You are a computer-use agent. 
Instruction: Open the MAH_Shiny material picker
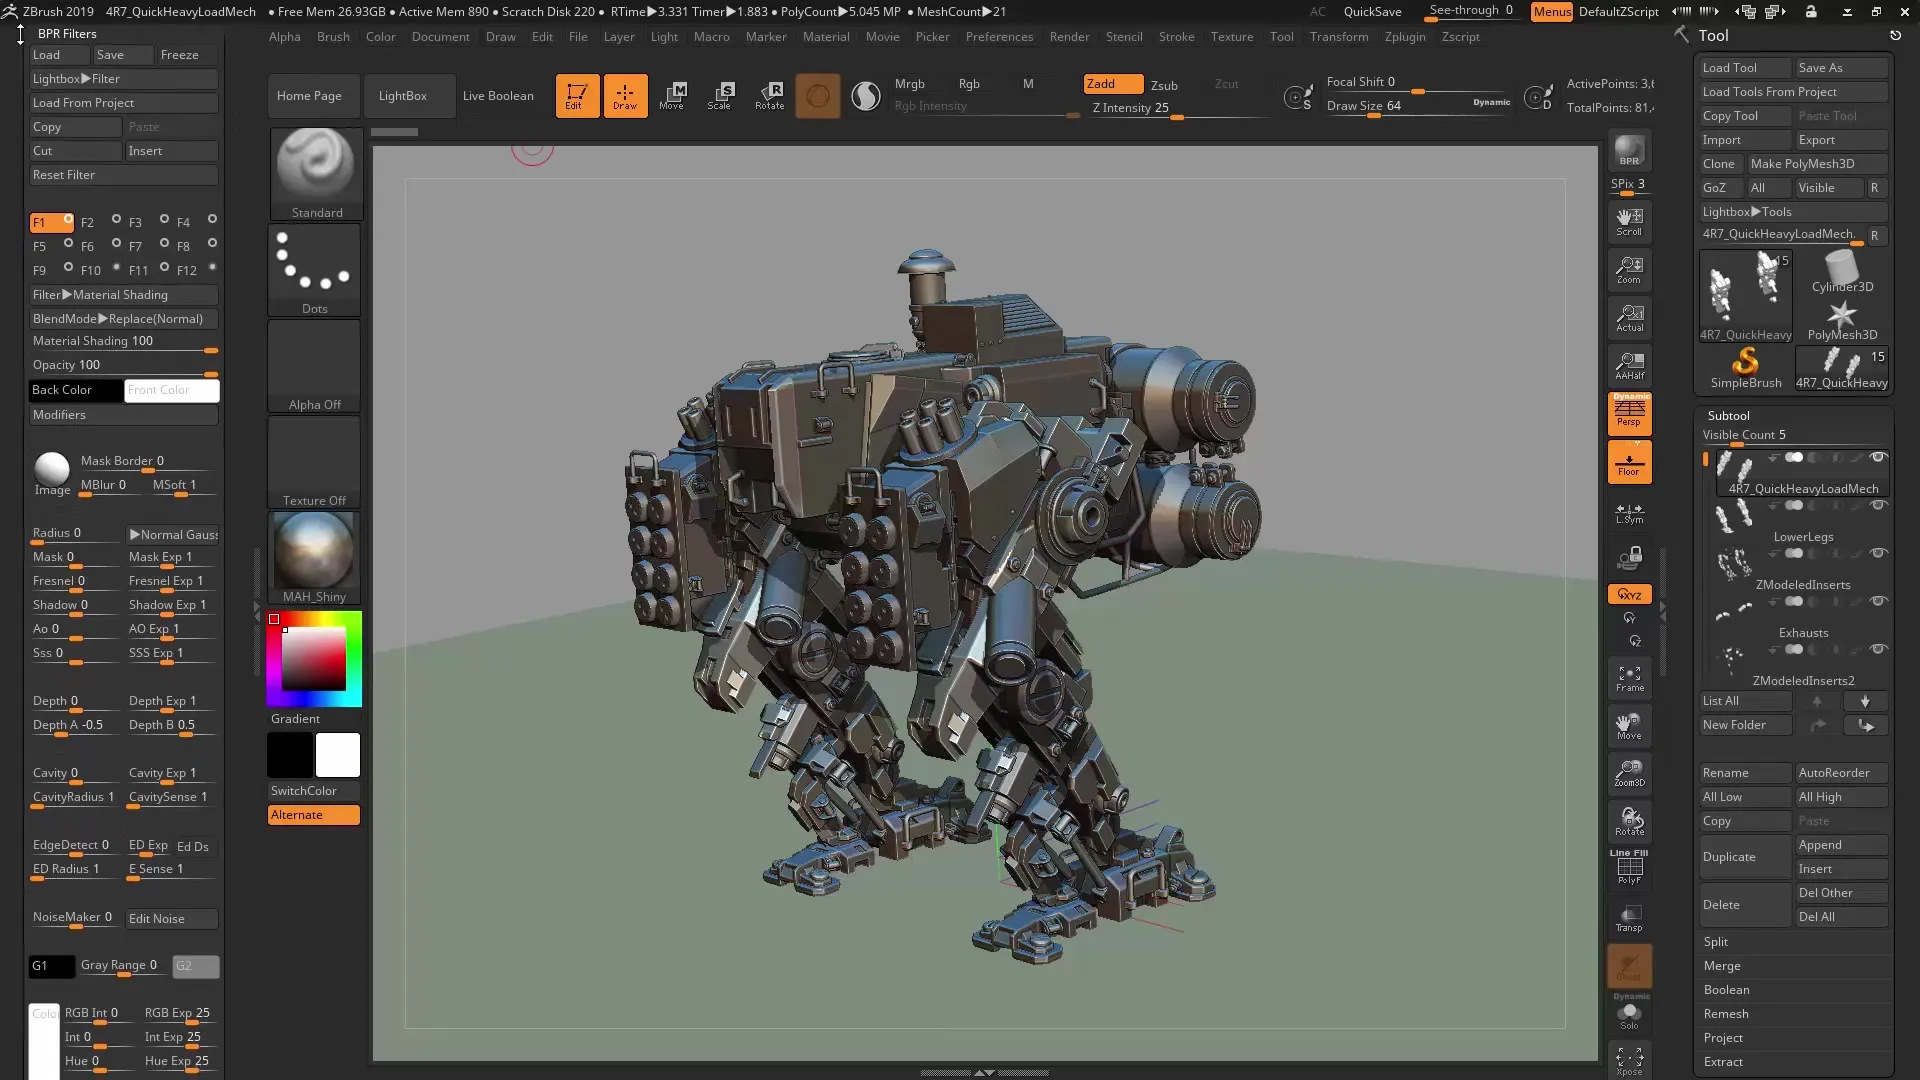[315, 557]
